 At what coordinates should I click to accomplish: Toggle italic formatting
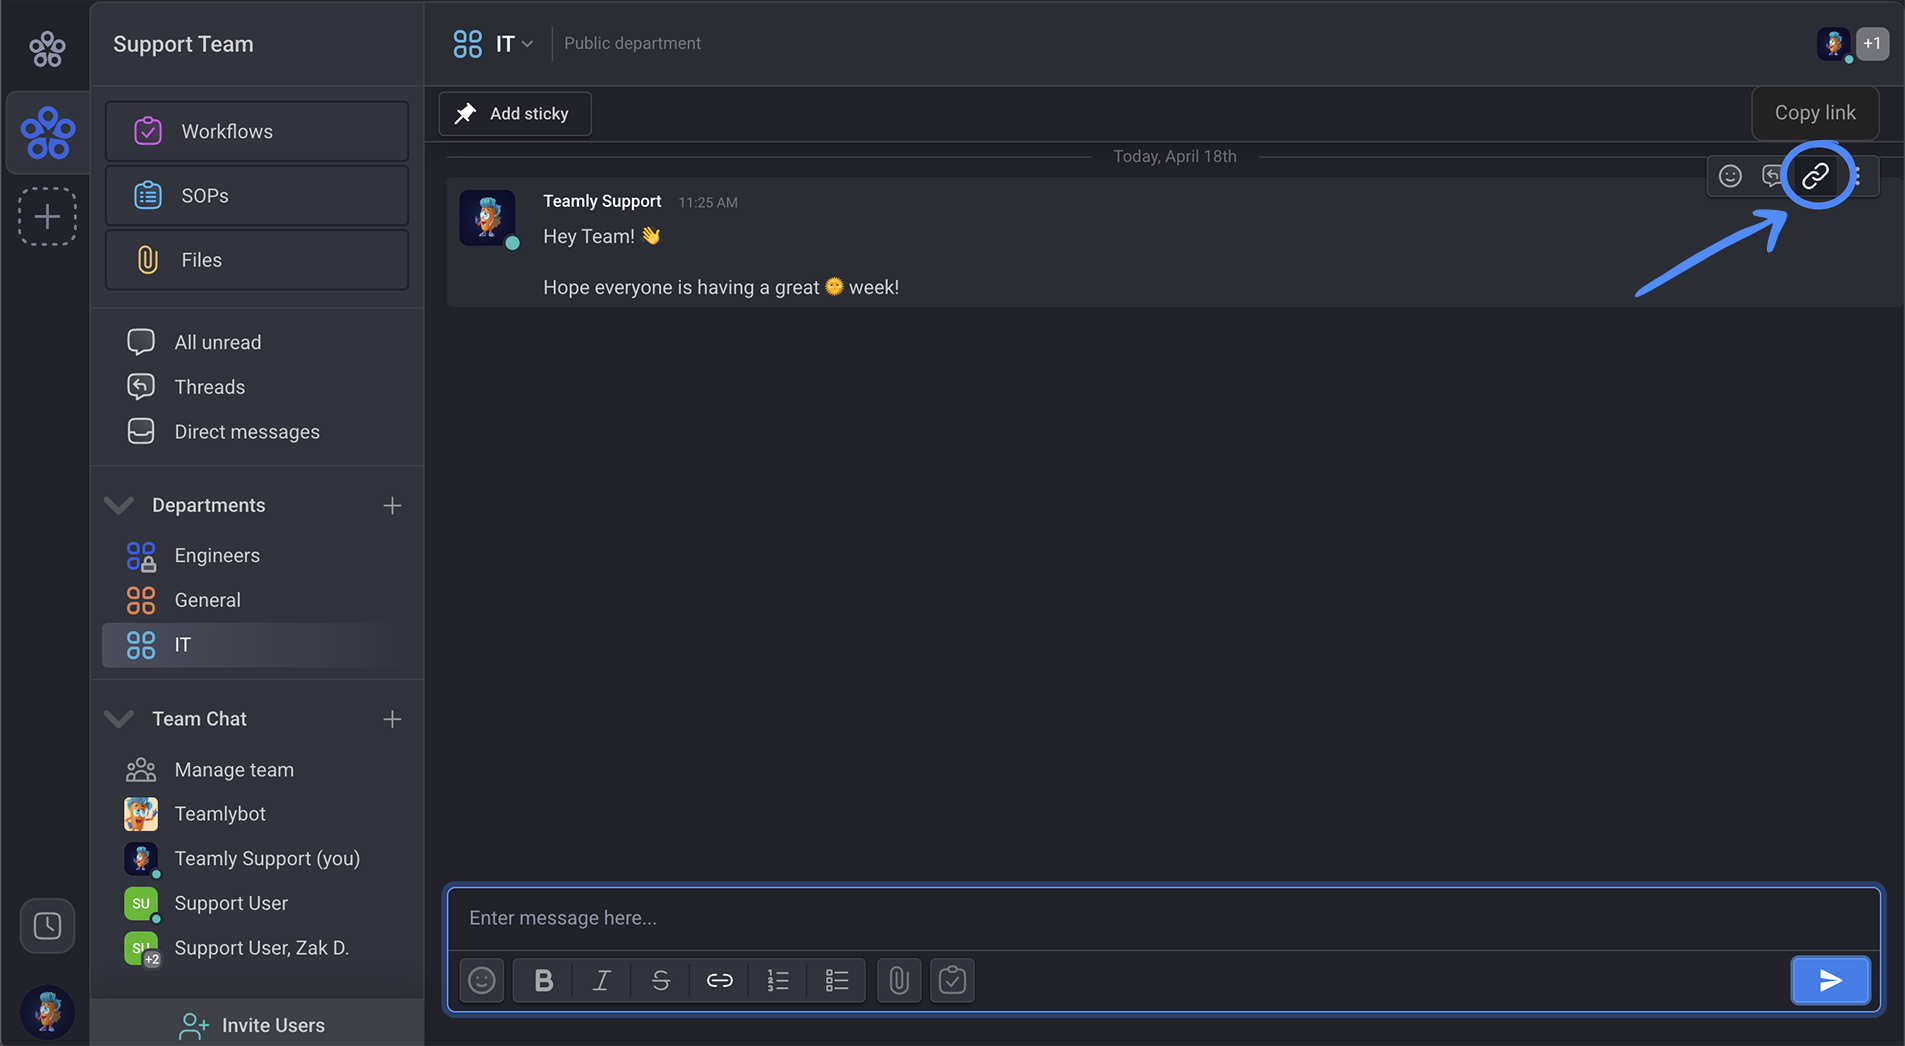(602, 981)
